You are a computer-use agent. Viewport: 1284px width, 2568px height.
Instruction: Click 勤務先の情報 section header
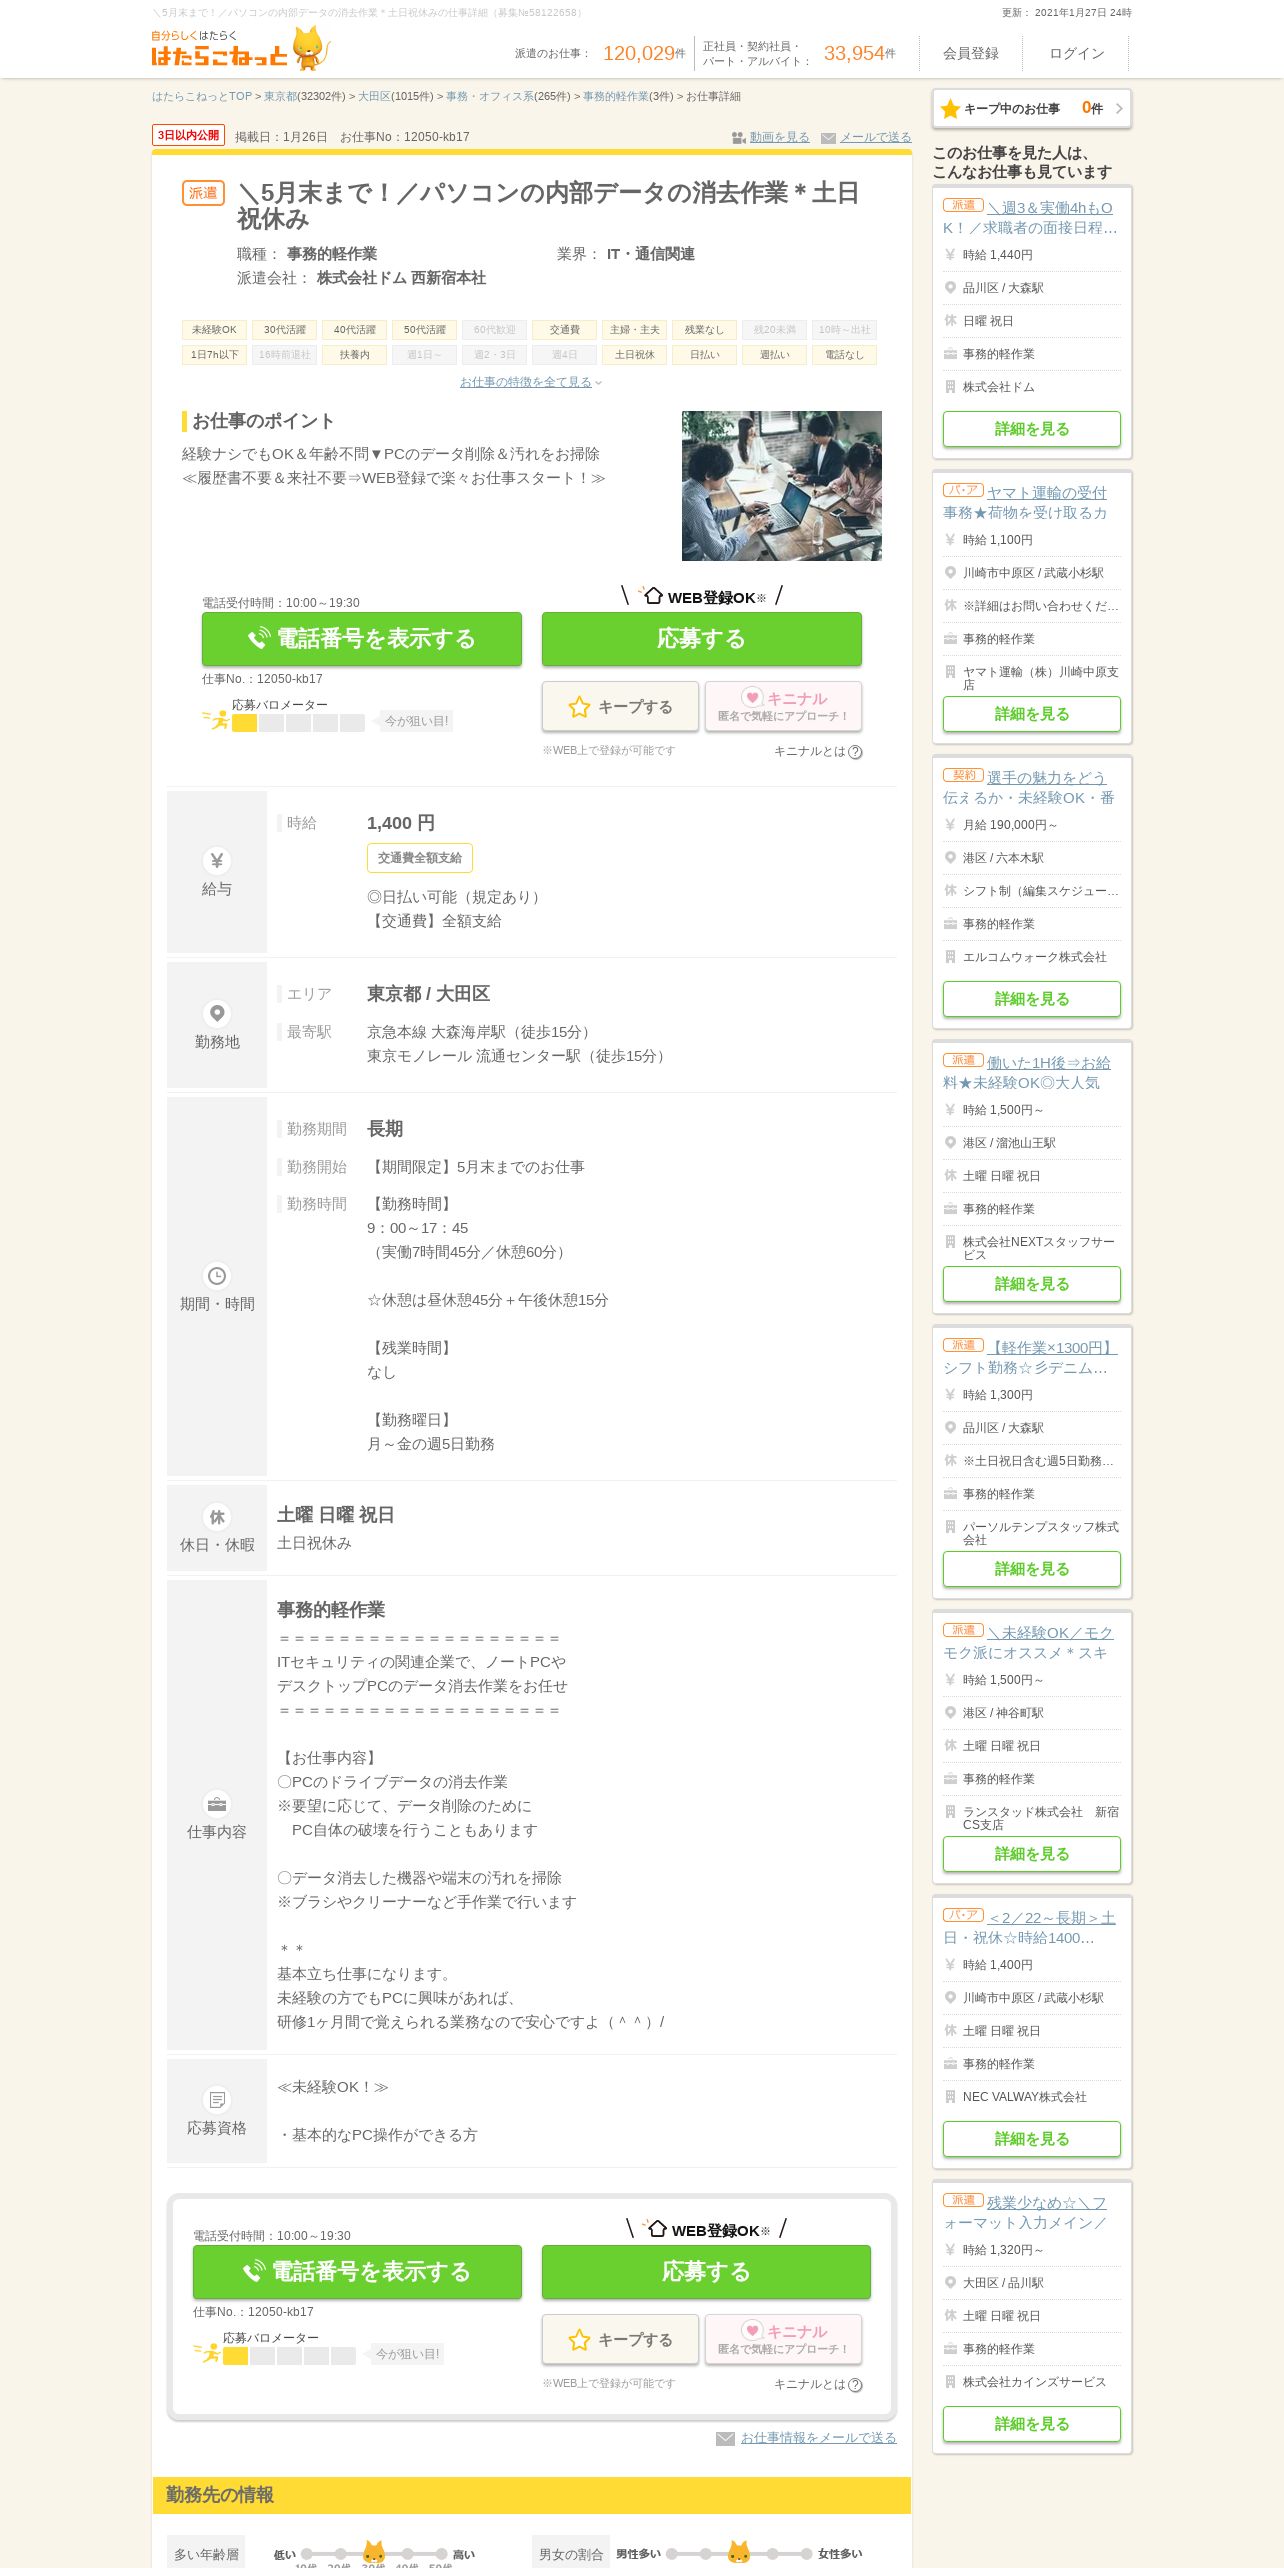coord(531,2495)
